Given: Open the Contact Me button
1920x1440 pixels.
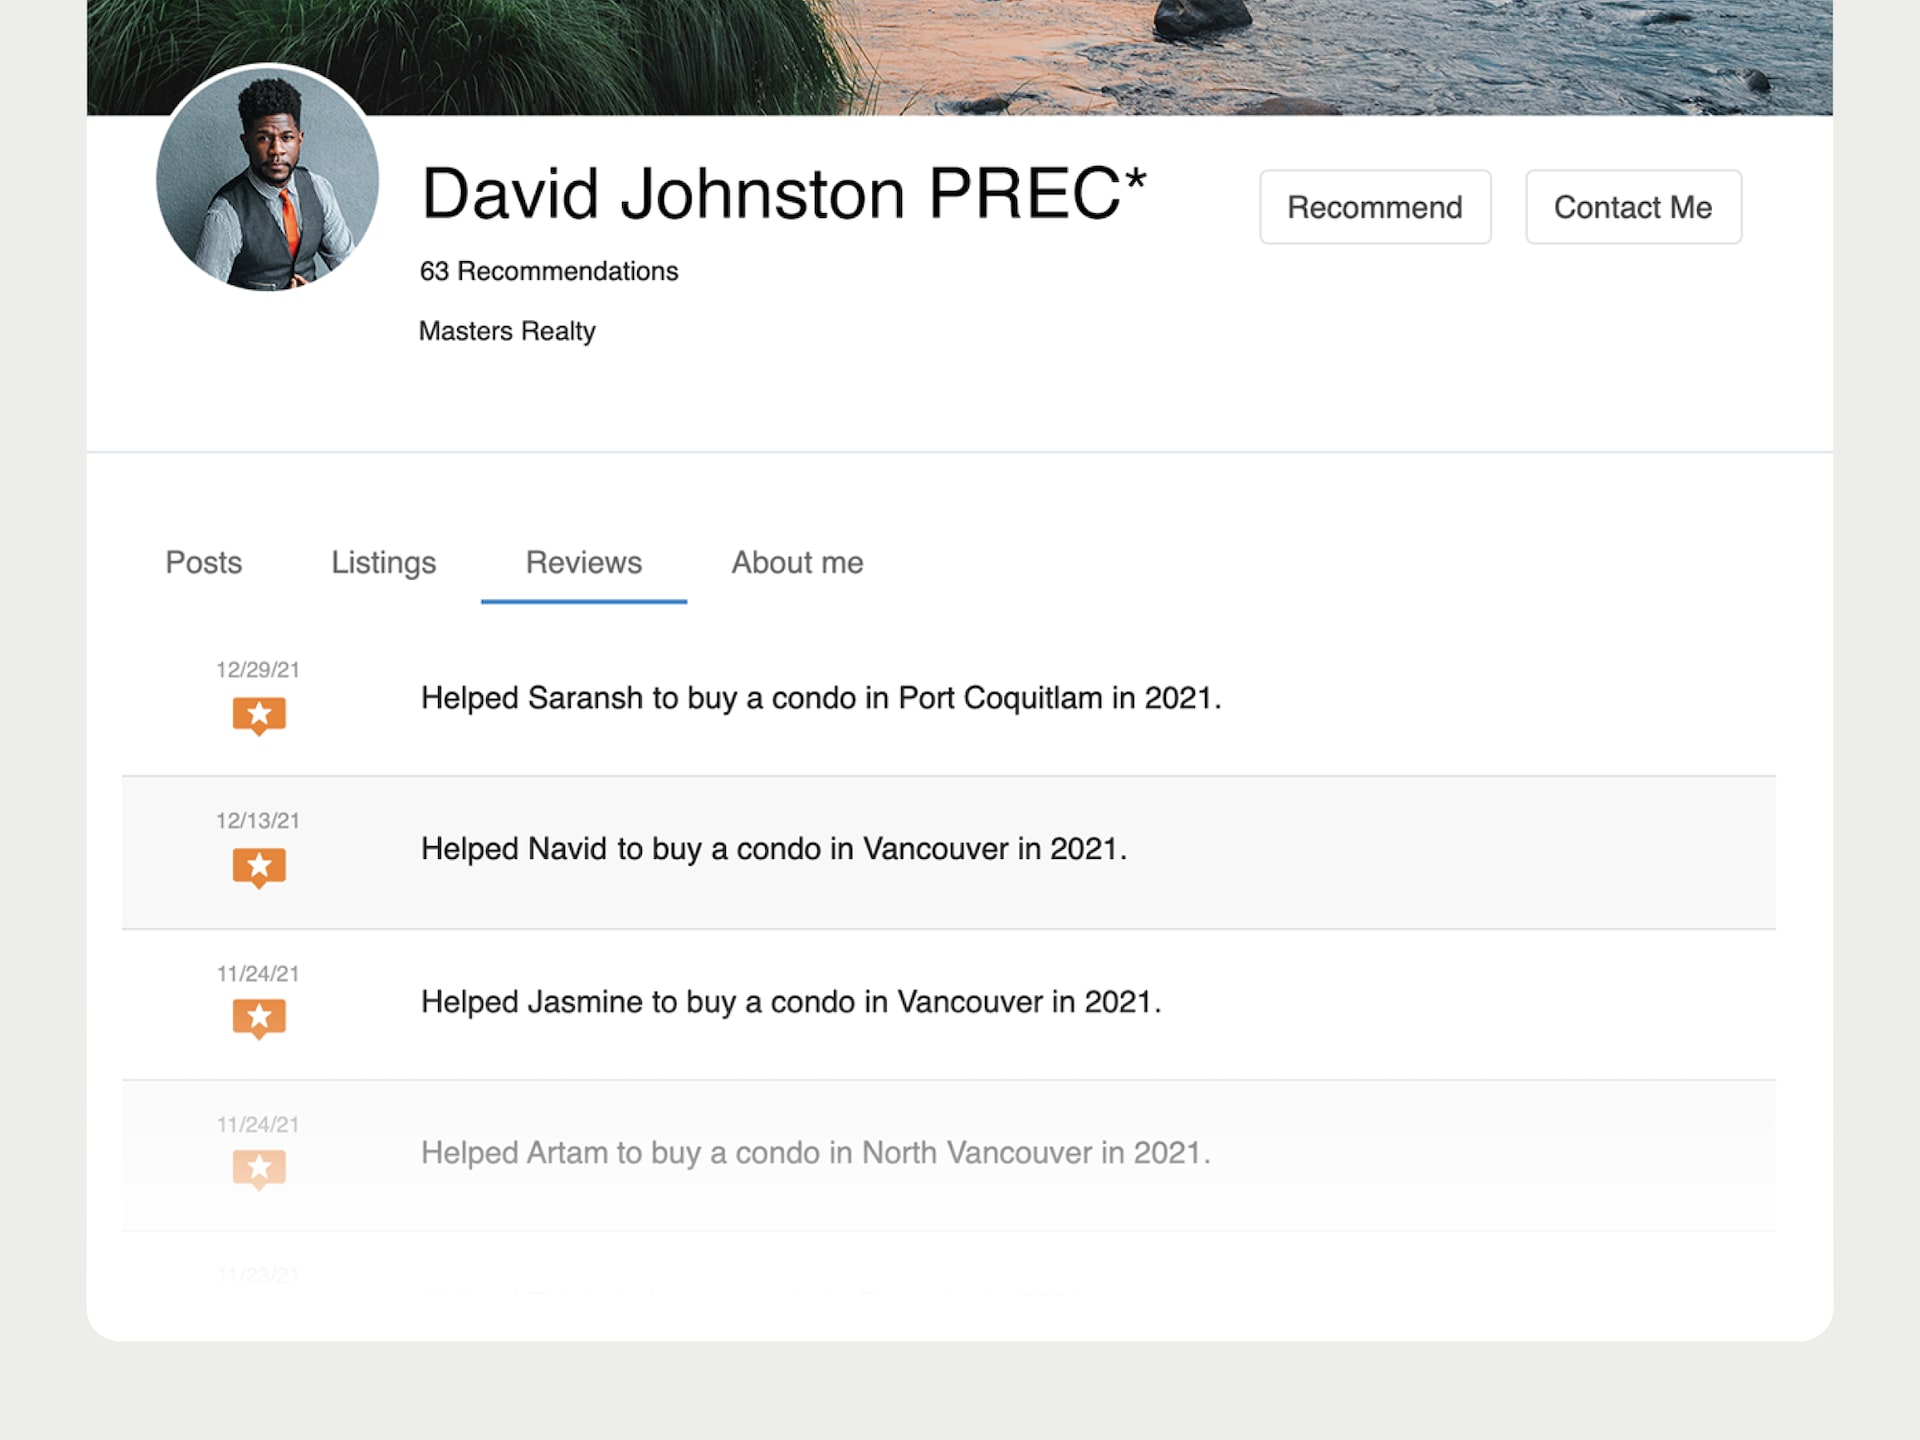Looking at the screenshot, I should pyautogui.click(x=1633, y=207).
